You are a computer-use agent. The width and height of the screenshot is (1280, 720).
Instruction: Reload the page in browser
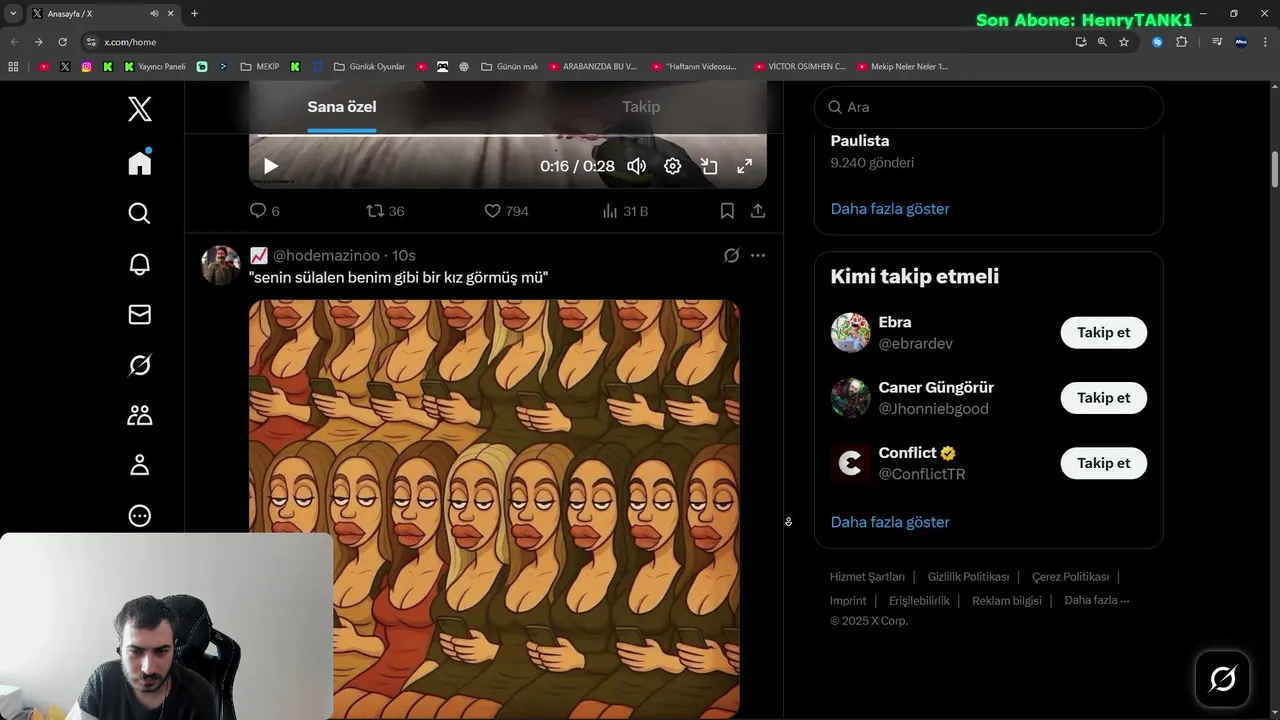point(62,42)
